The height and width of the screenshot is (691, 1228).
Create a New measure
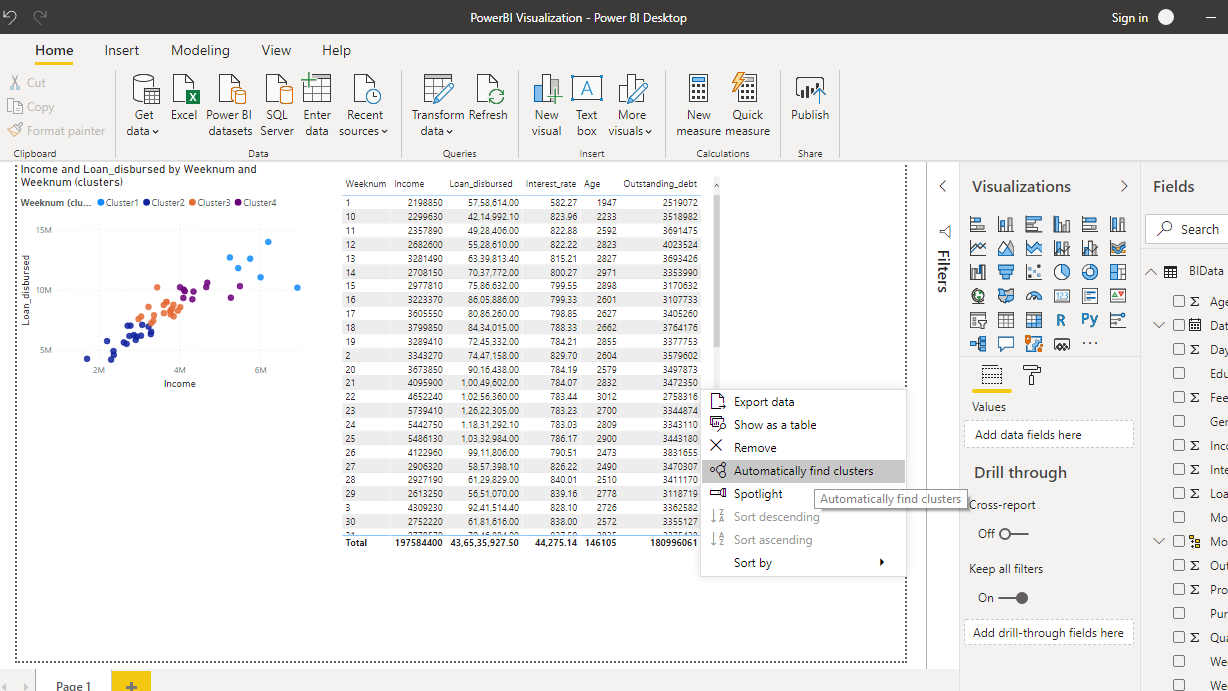[699, 104]
